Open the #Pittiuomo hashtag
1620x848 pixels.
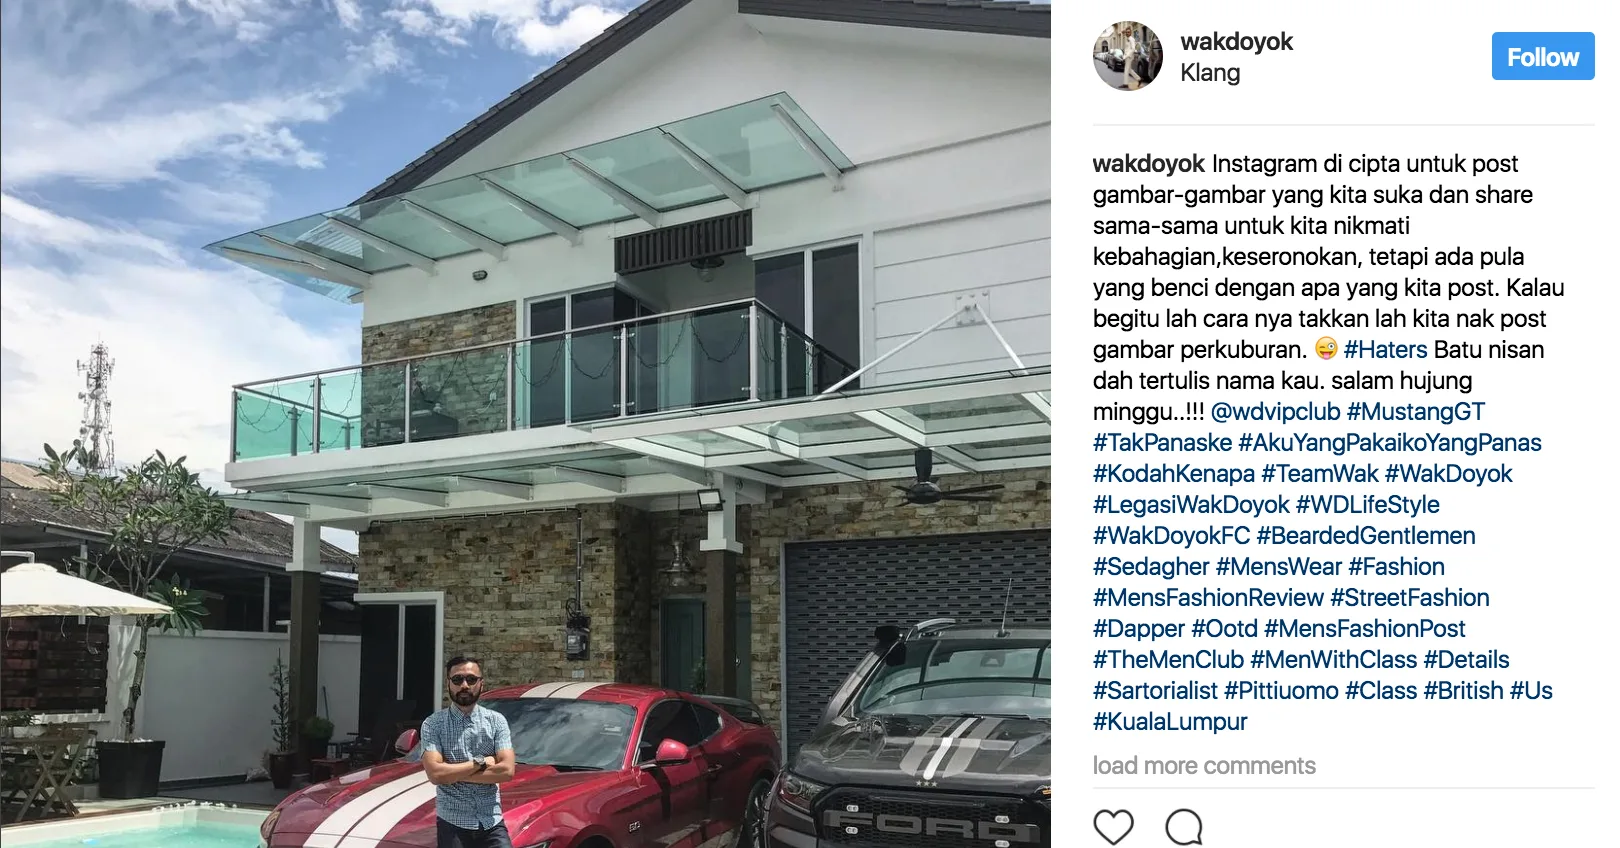tap(1281, 690)
